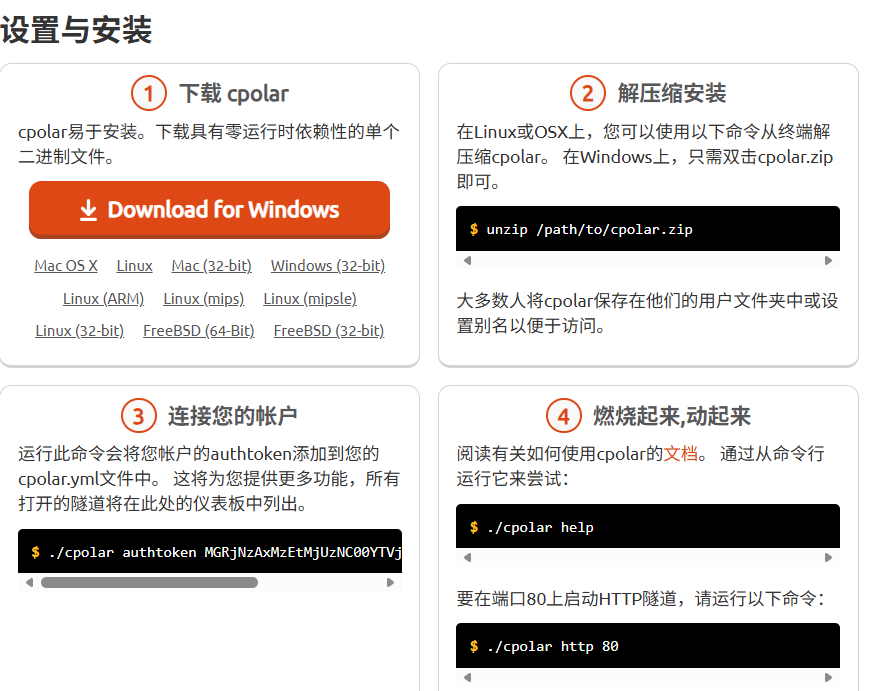
Task: Open the Linux (ARM) download link
Action: [x=103, y=299]
